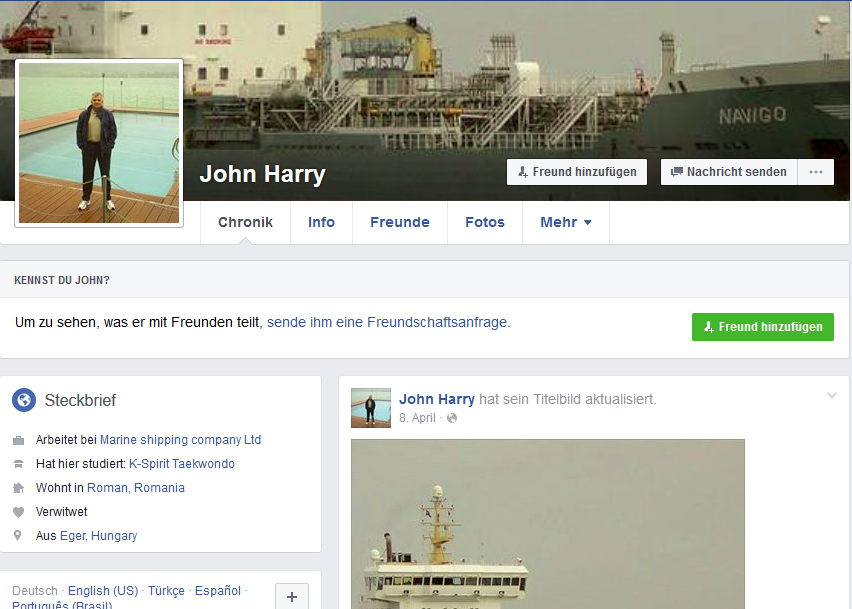Open John Harry's profile picture
The height and width of the screenshot is (609, 852).
99,143
